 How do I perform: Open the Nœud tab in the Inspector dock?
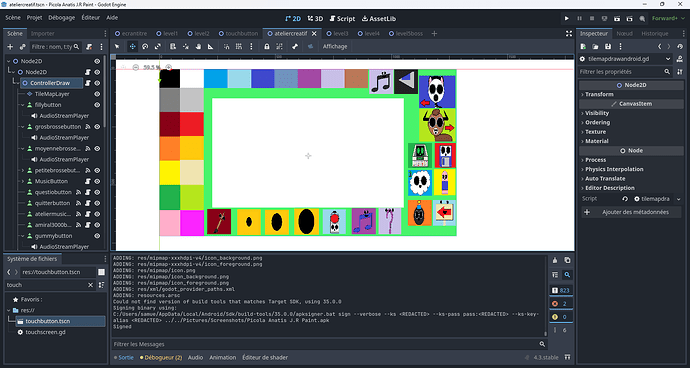(x=624, y=33)
